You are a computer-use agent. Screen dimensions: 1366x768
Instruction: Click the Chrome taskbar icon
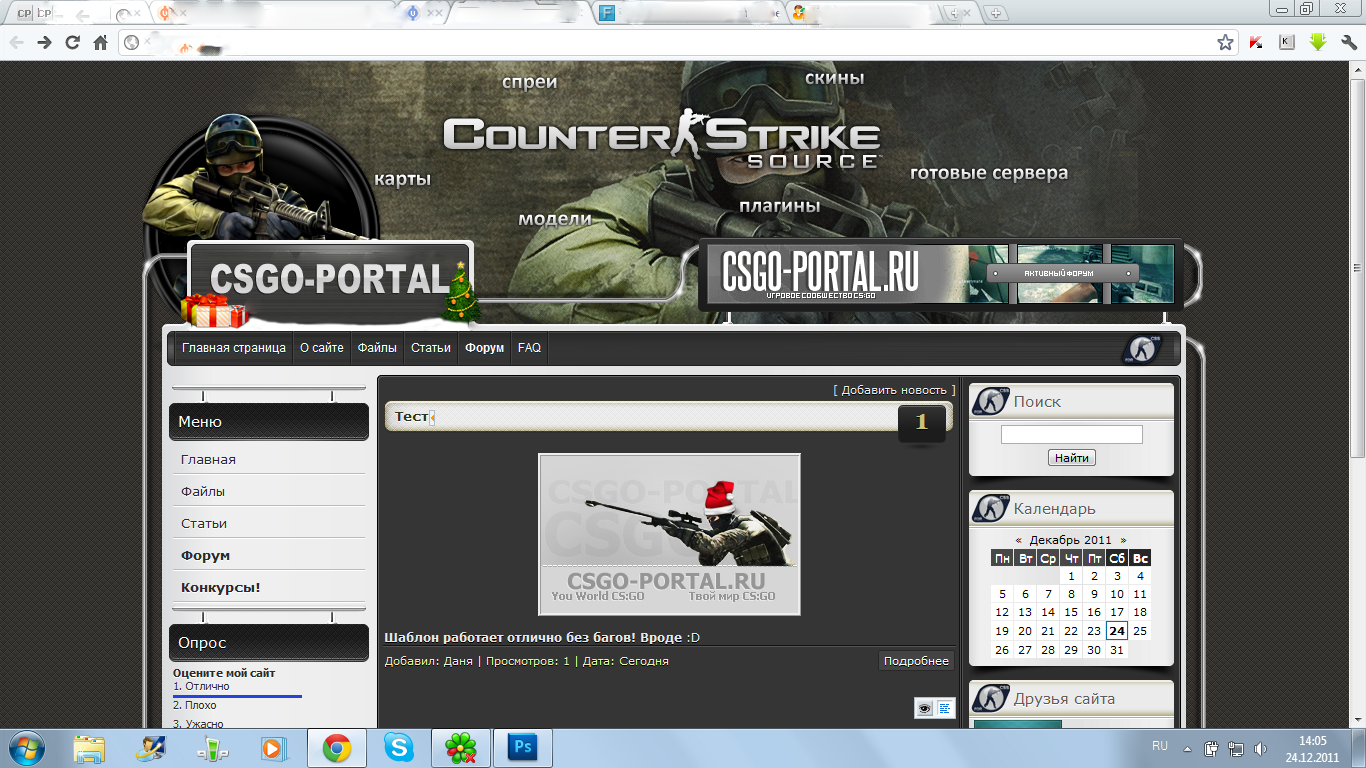click(336, 748)
